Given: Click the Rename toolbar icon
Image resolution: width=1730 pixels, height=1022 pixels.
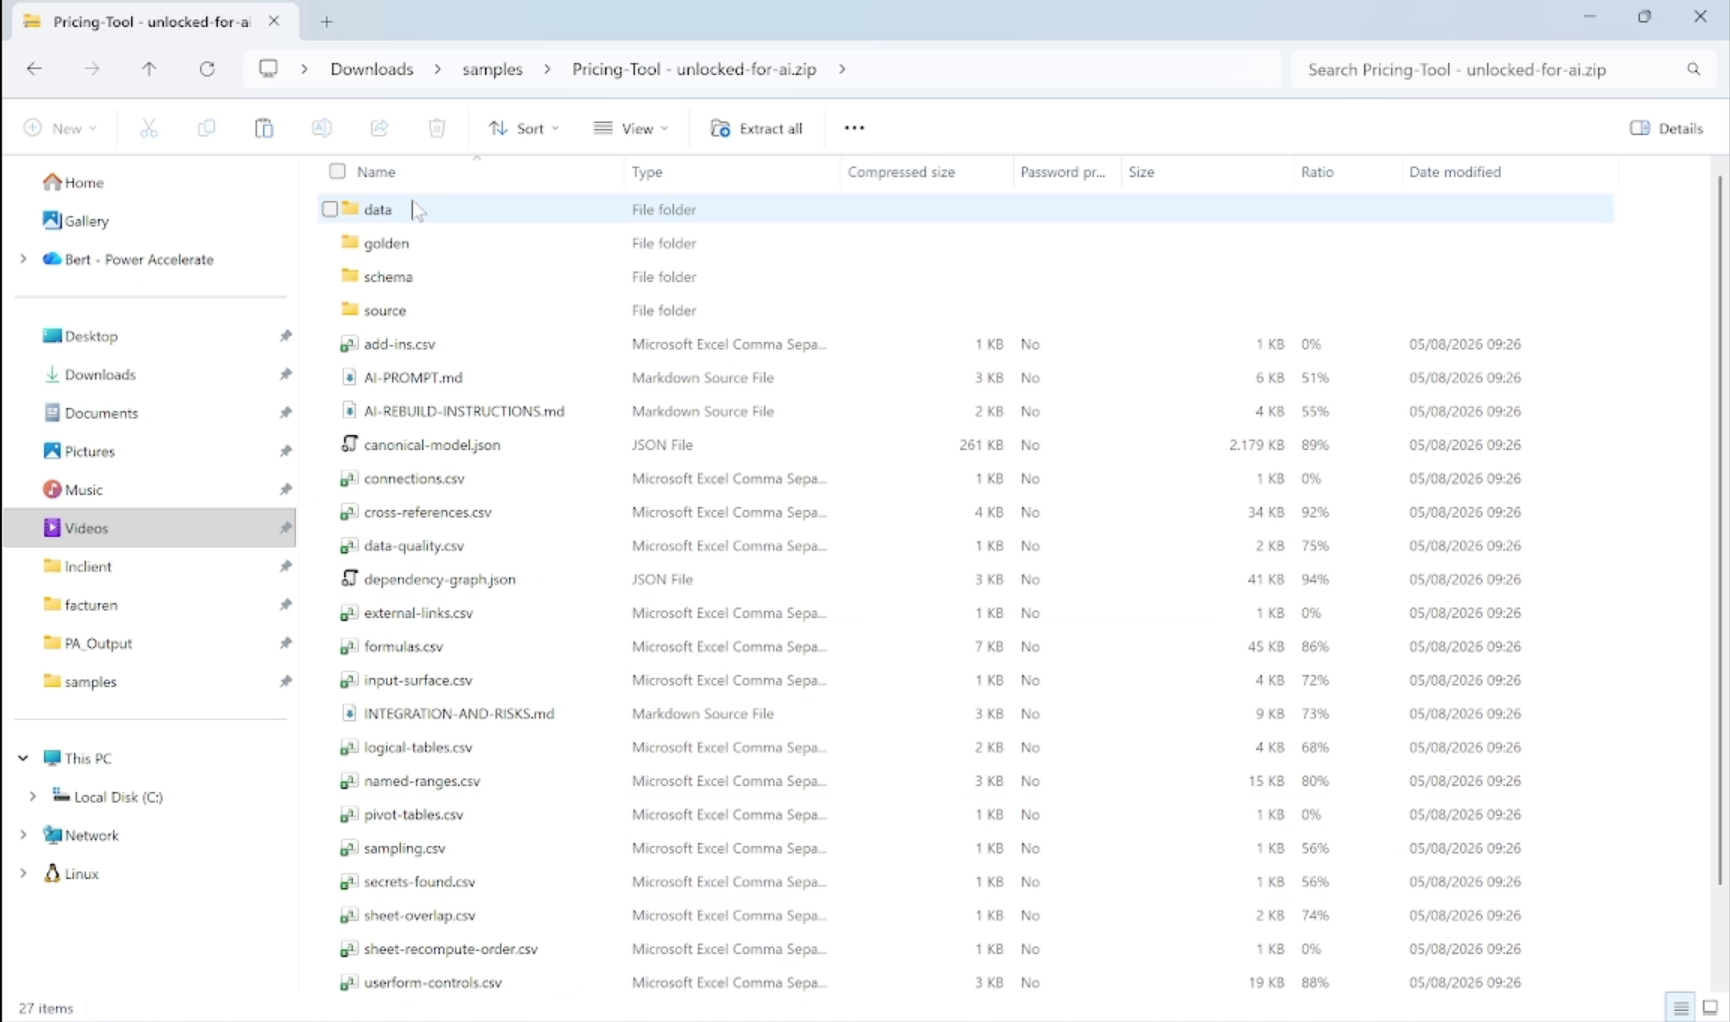Looking at the screenshot, I should tap(321, 128).
